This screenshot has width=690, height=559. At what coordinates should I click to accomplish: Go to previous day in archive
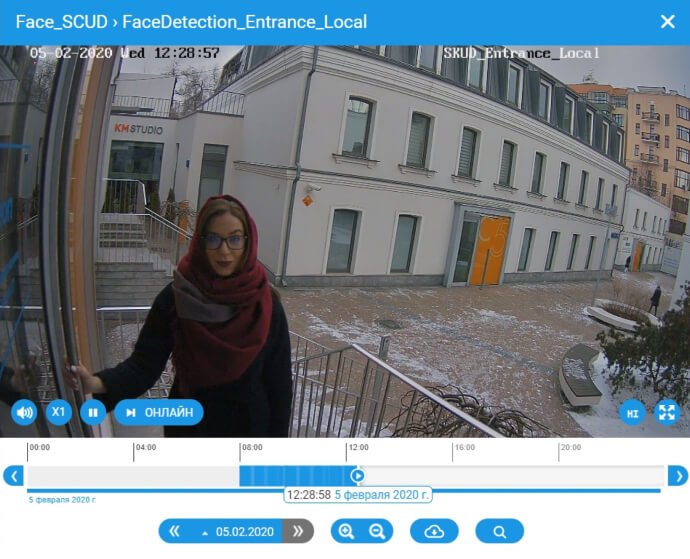click(174, 532)
